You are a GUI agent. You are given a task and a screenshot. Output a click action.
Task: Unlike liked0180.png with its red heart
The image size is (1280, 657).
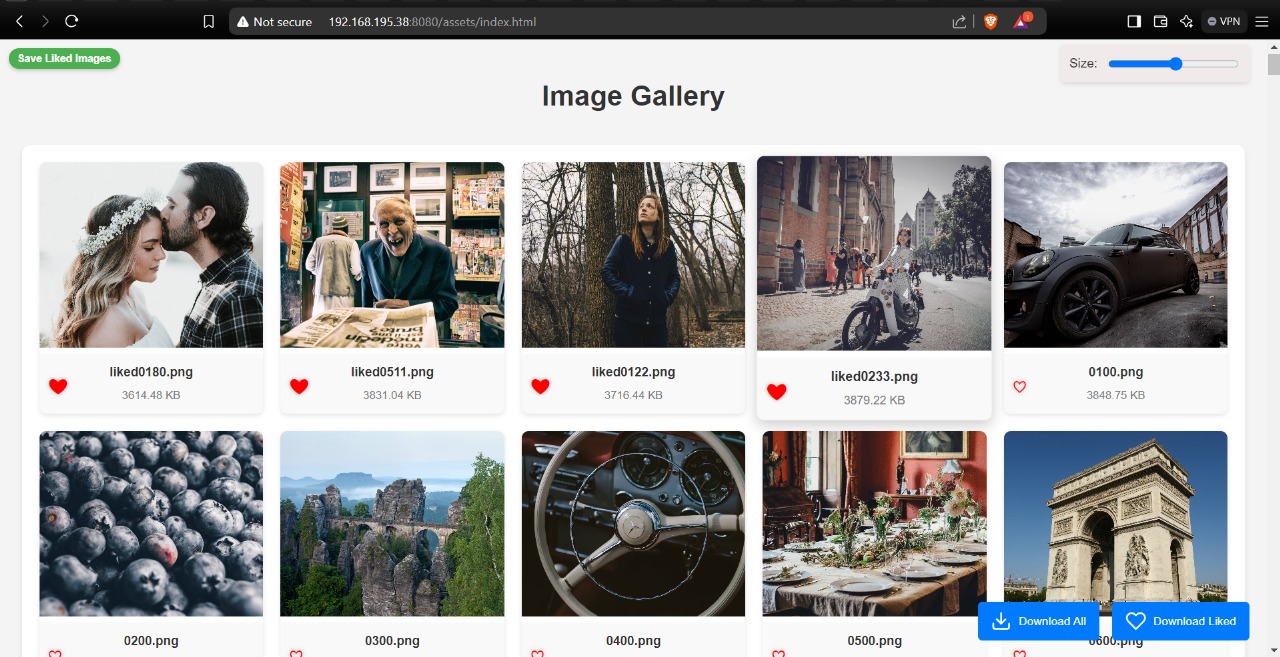[58, 386]
